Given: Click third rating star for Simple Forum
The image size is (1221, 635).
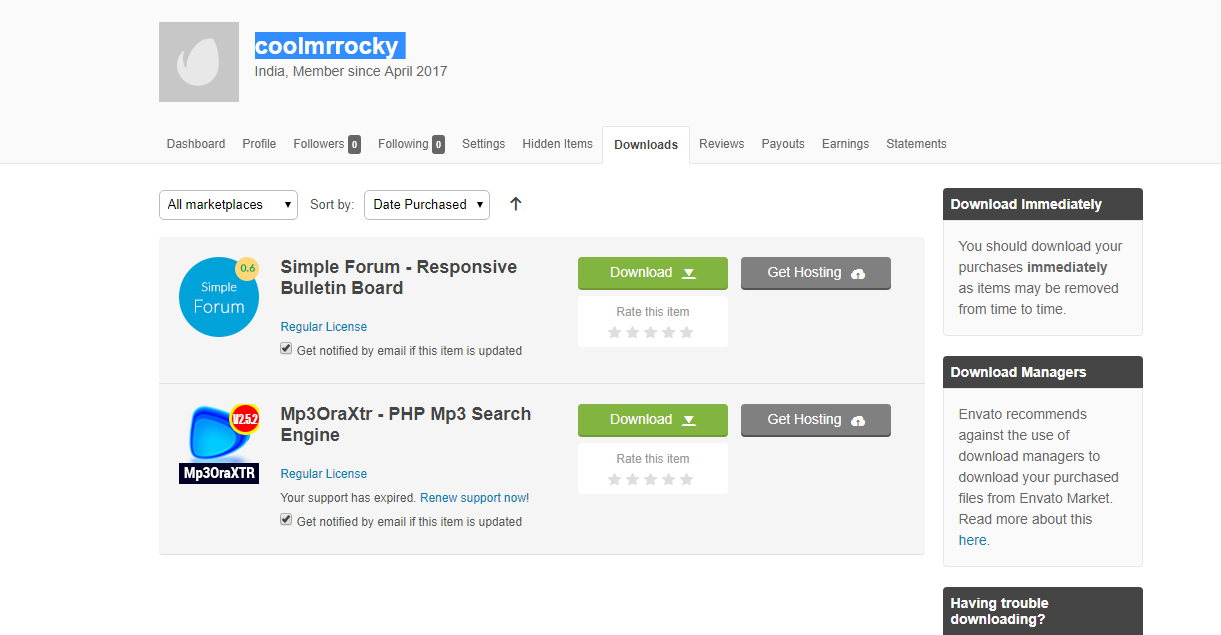Looking at the screenshot, I should pyautogui.click(x=651, y=332).
